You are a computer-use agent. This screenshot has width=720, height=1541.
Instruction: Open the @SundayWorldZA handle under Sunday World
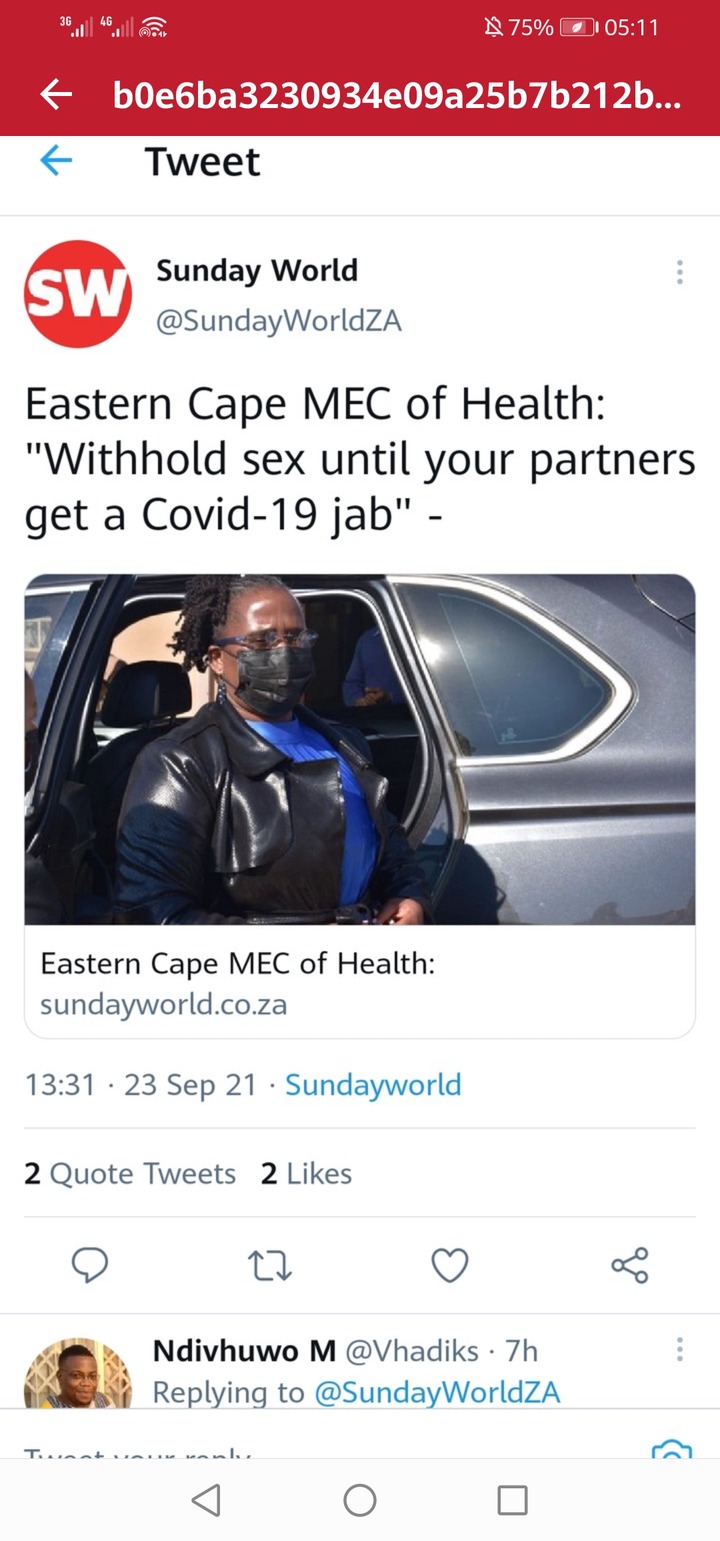tap(279, 321)
